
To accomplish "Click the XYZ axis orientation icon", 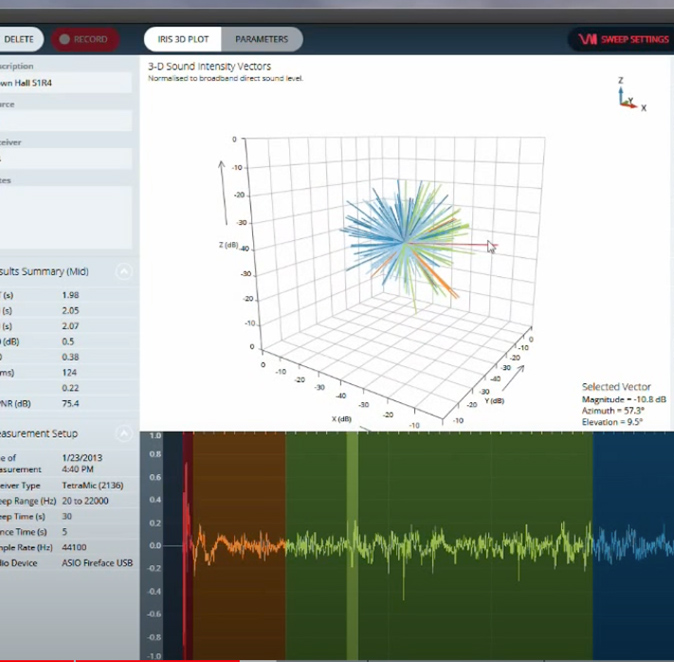I will click(x=629, y=93).
